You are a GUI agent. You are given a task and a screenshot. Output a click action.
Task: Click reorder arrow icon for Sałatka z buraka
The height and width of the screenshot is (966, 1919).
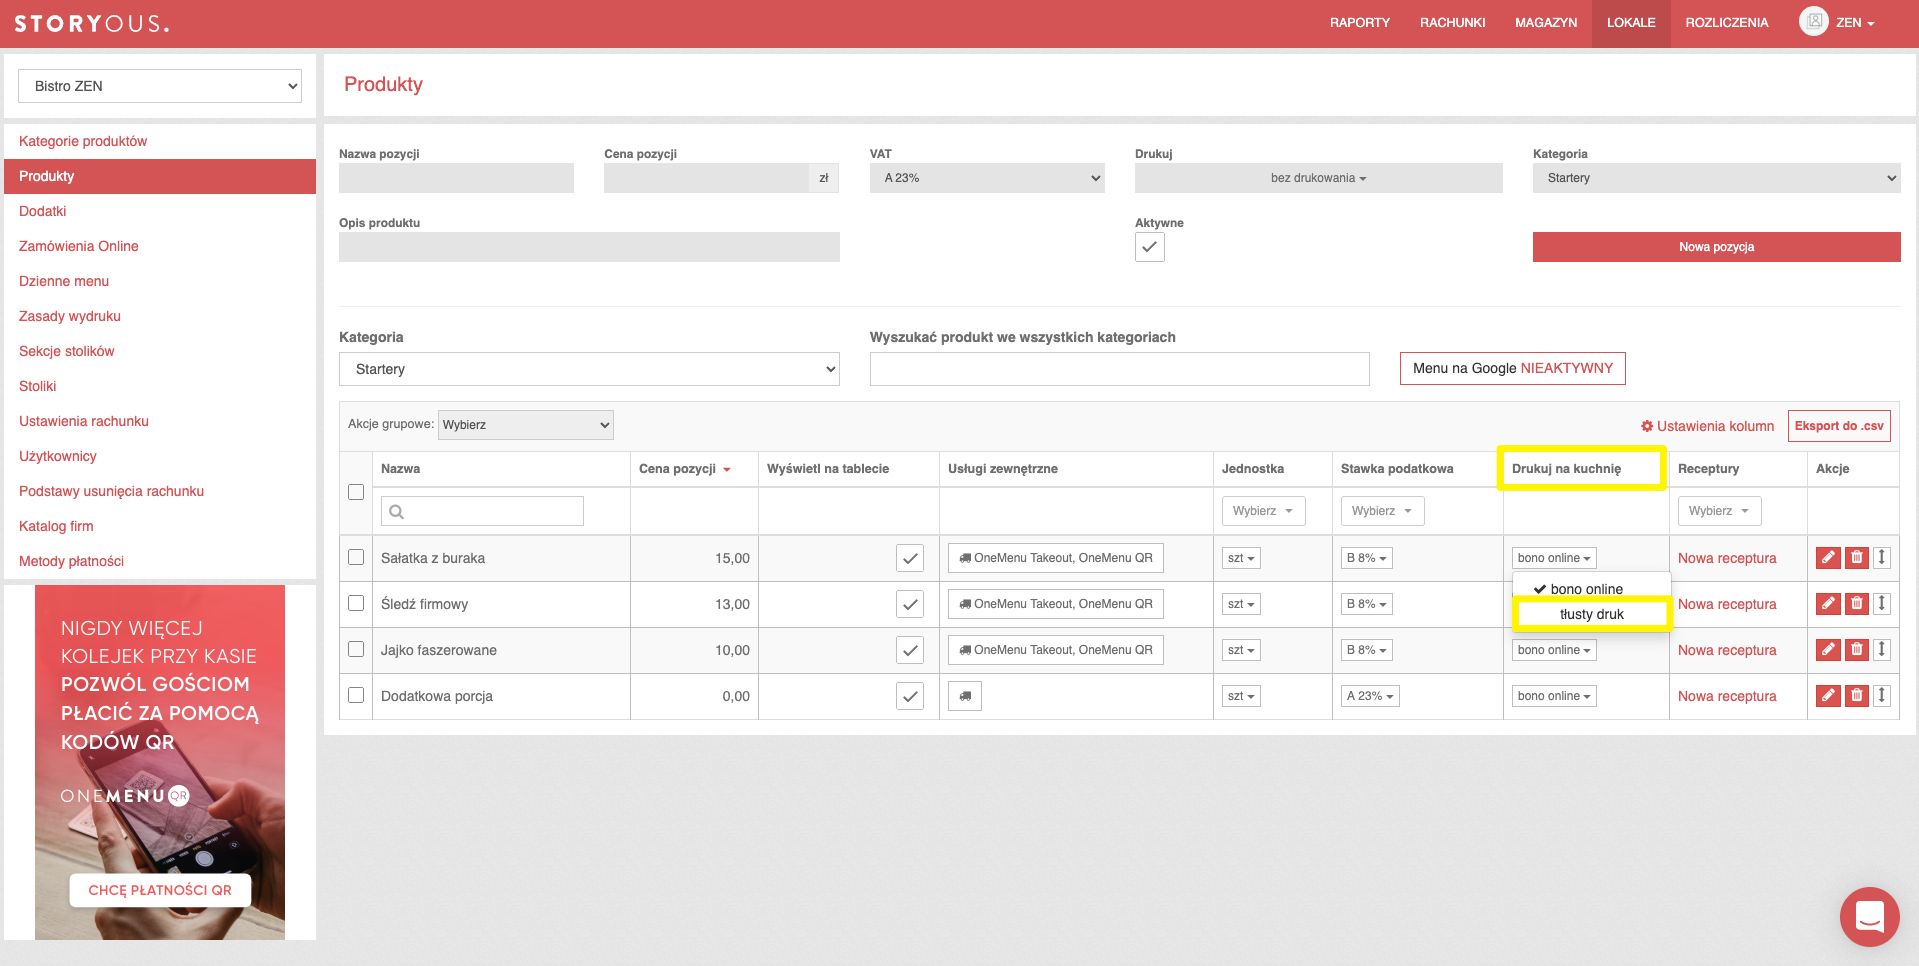point(1881,558)
